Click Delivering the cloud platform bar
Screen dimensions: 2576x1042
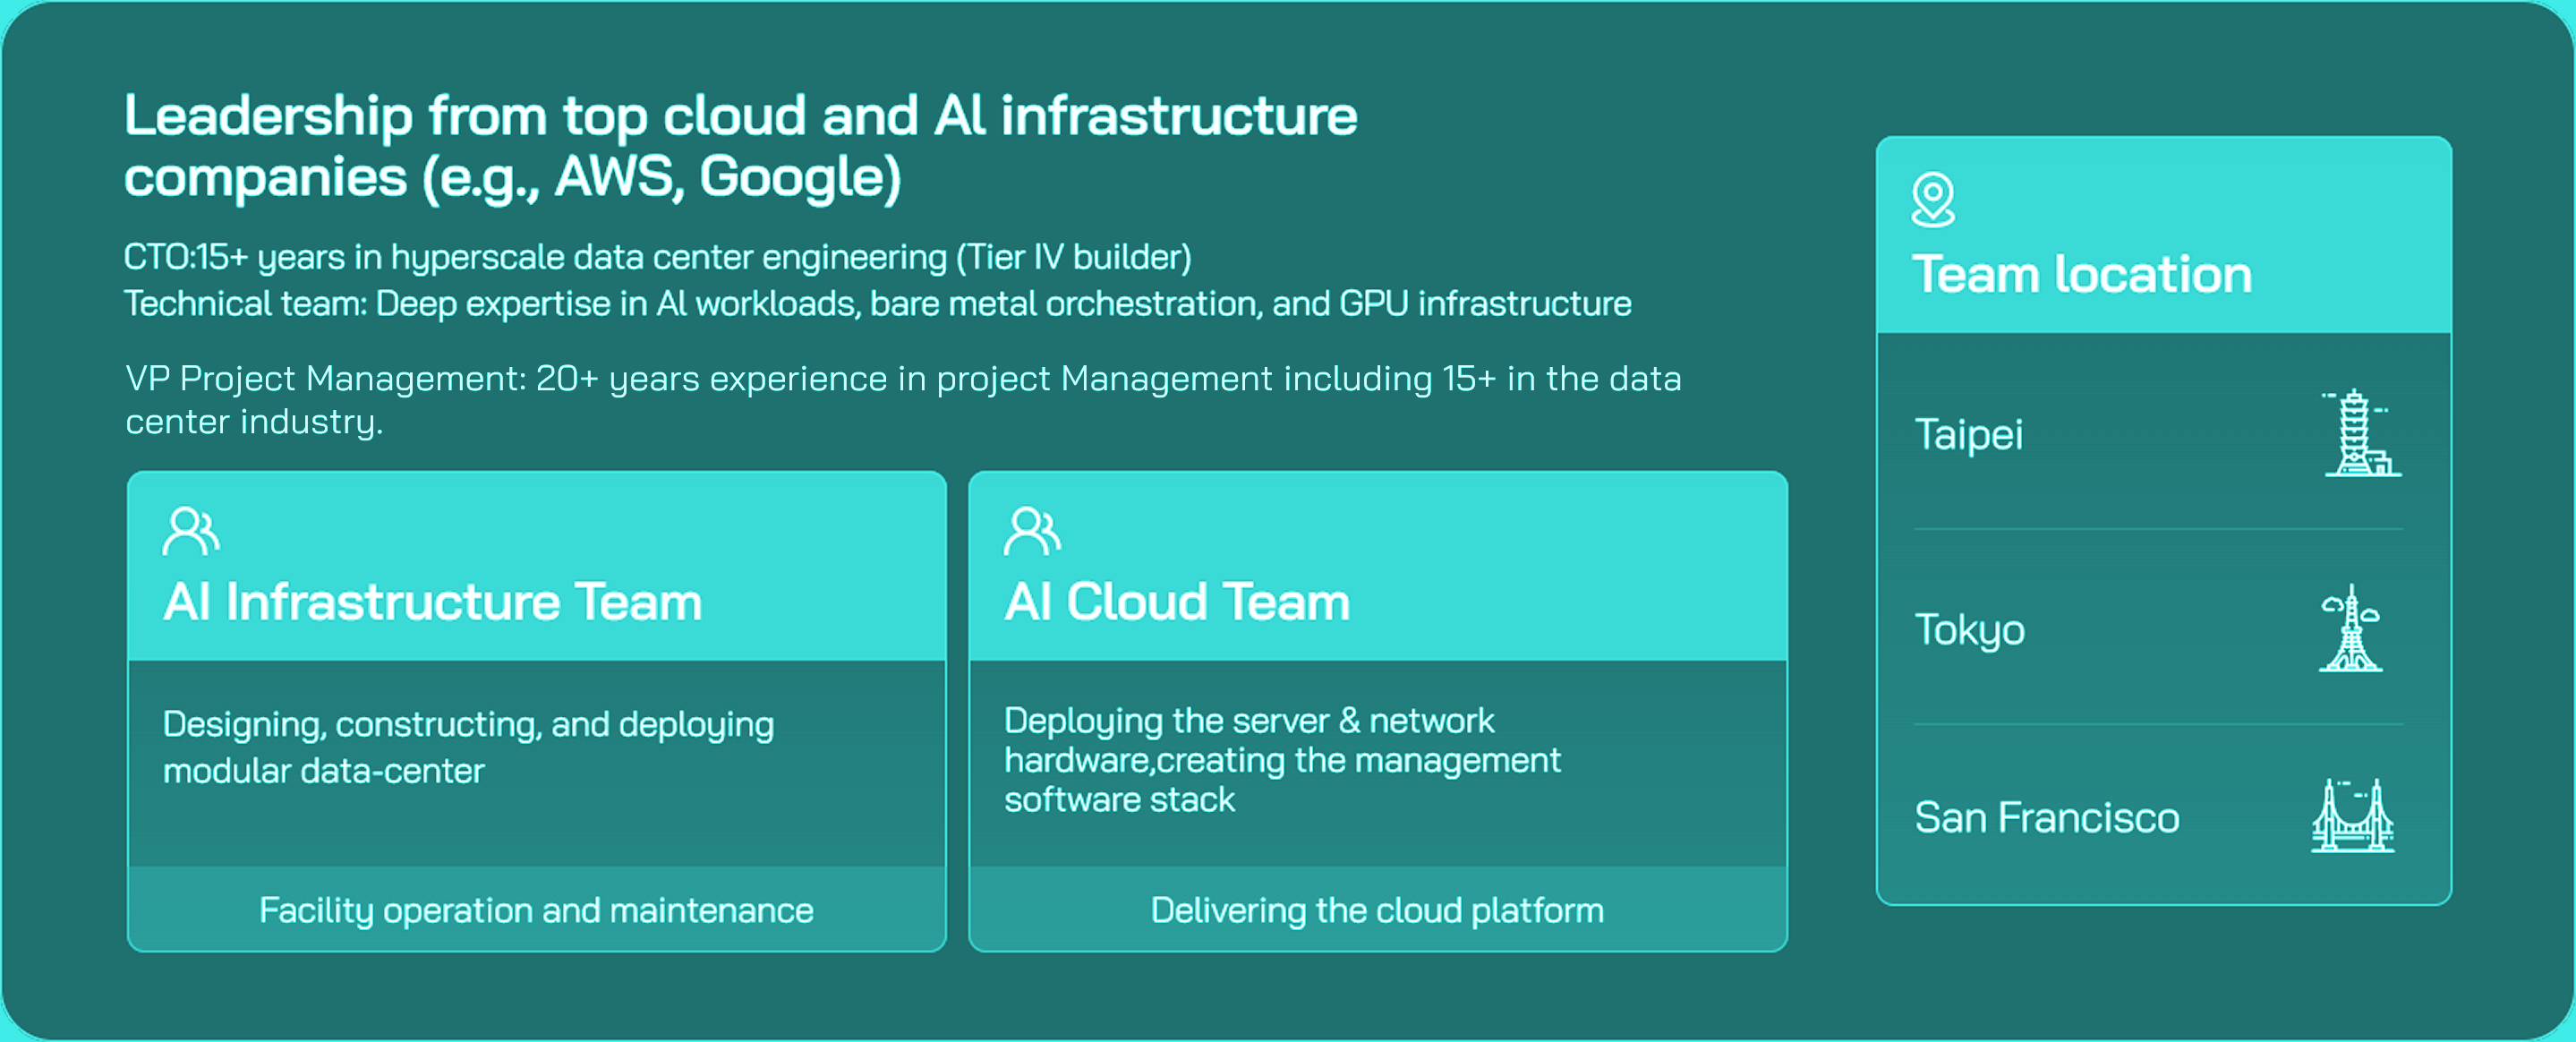(x=1377, y=910)
